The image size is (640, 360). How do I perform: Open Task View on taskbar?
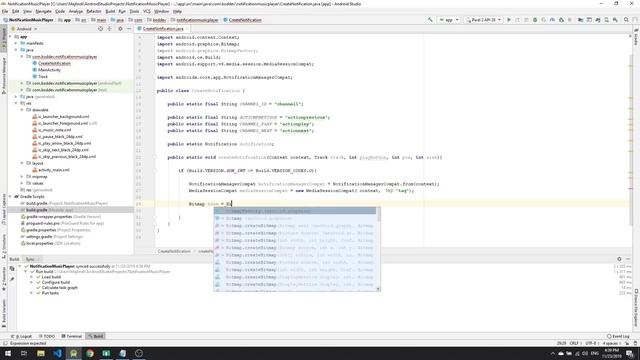[x=24, y=353]
